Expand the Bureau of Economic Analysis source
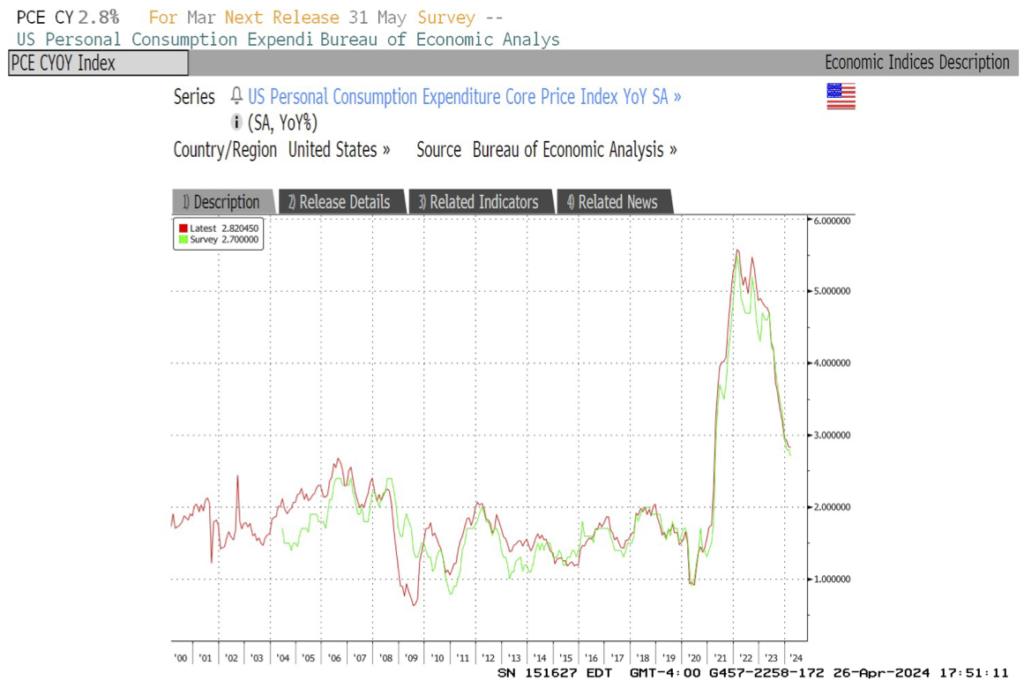 pos(574,150)
